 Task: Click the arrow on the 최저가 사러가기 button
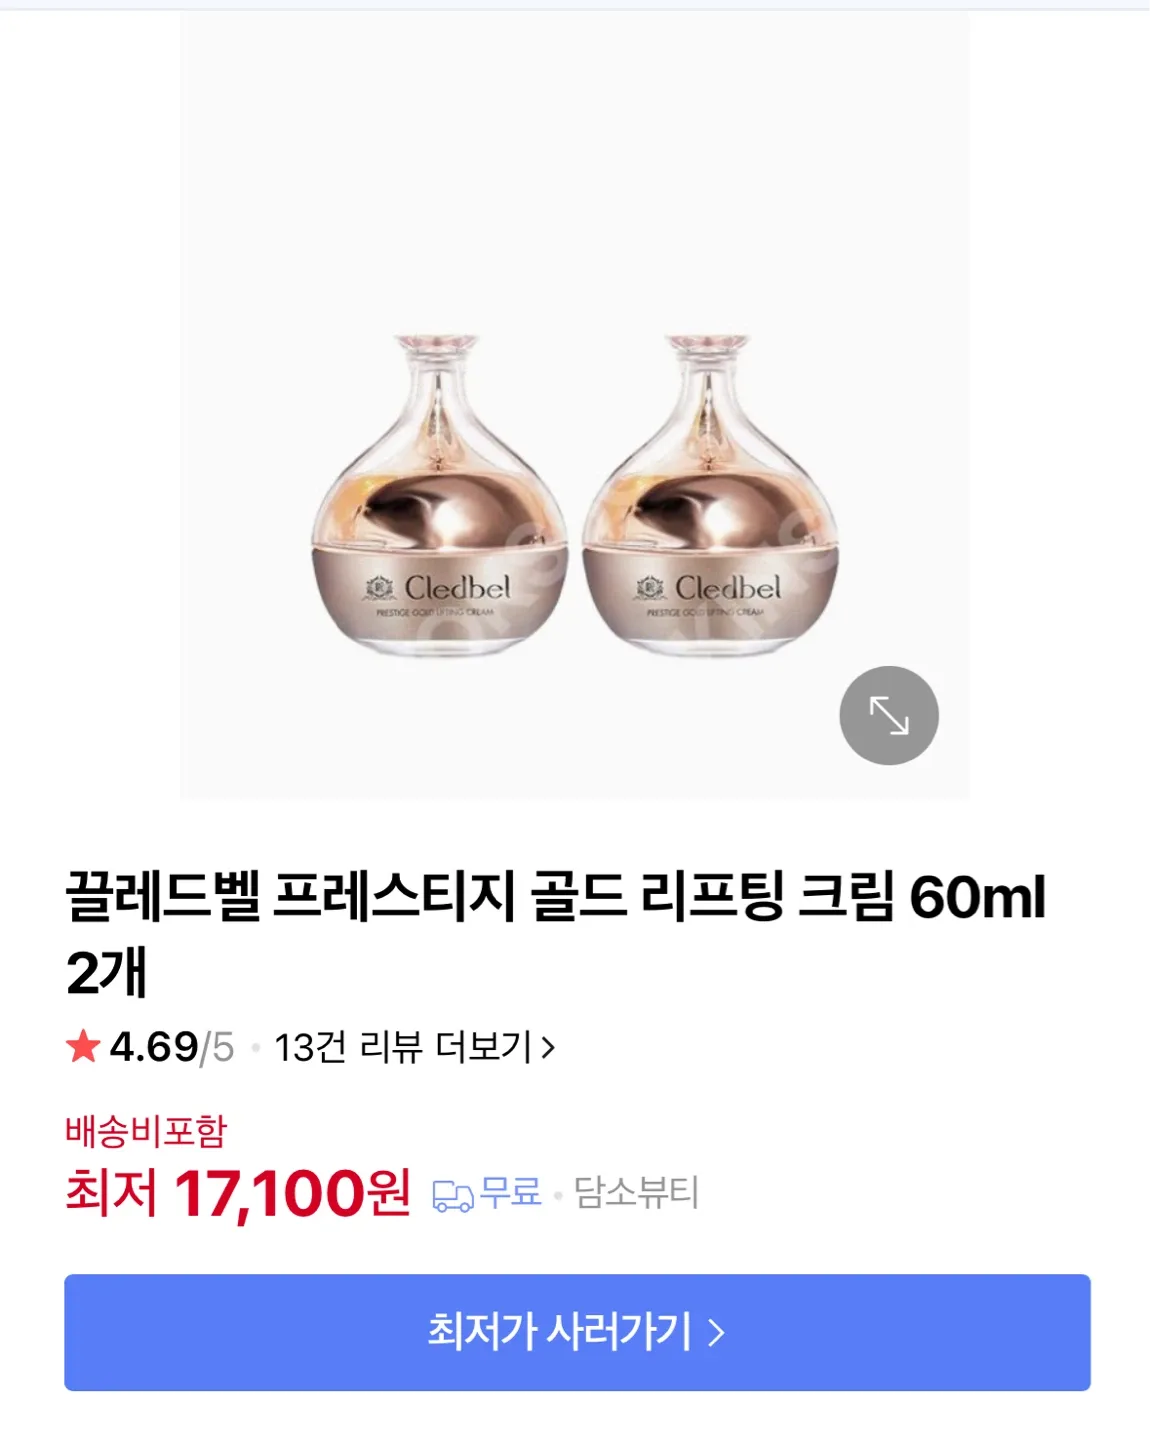[716, 1333]
